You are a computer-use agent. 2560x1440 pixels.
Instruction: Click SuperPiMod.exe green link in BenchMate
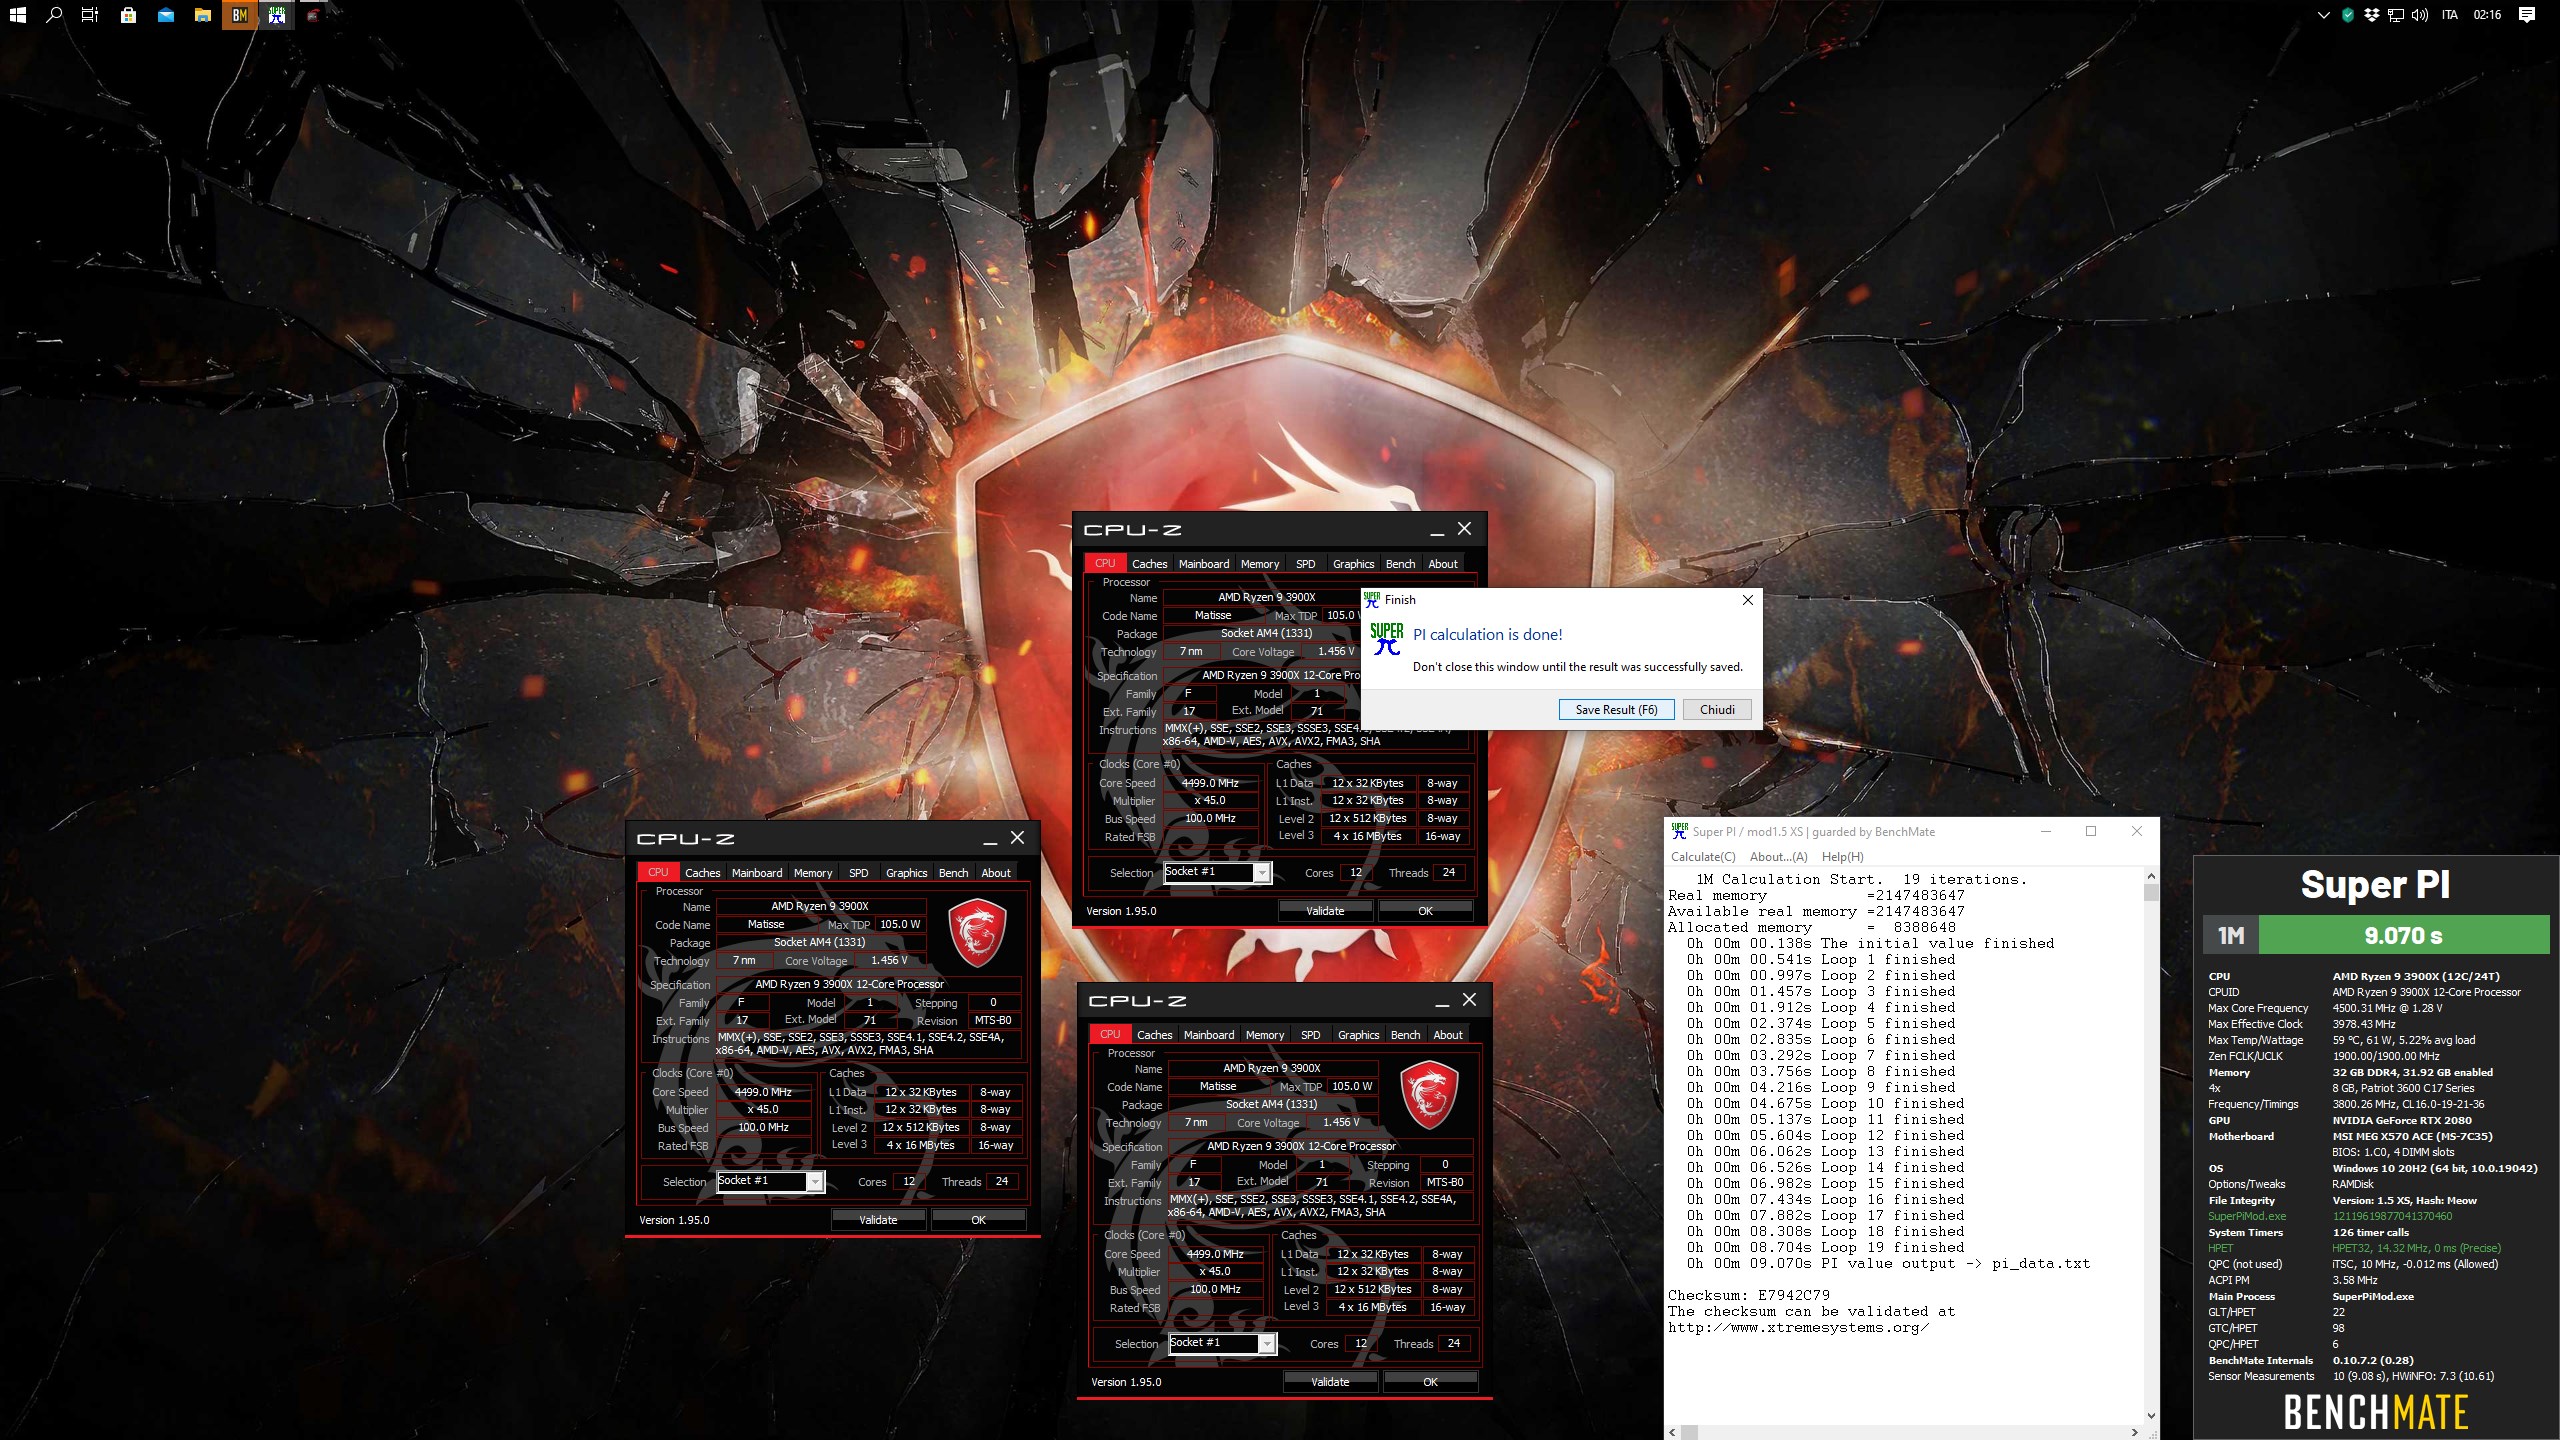(2247, 1216)
